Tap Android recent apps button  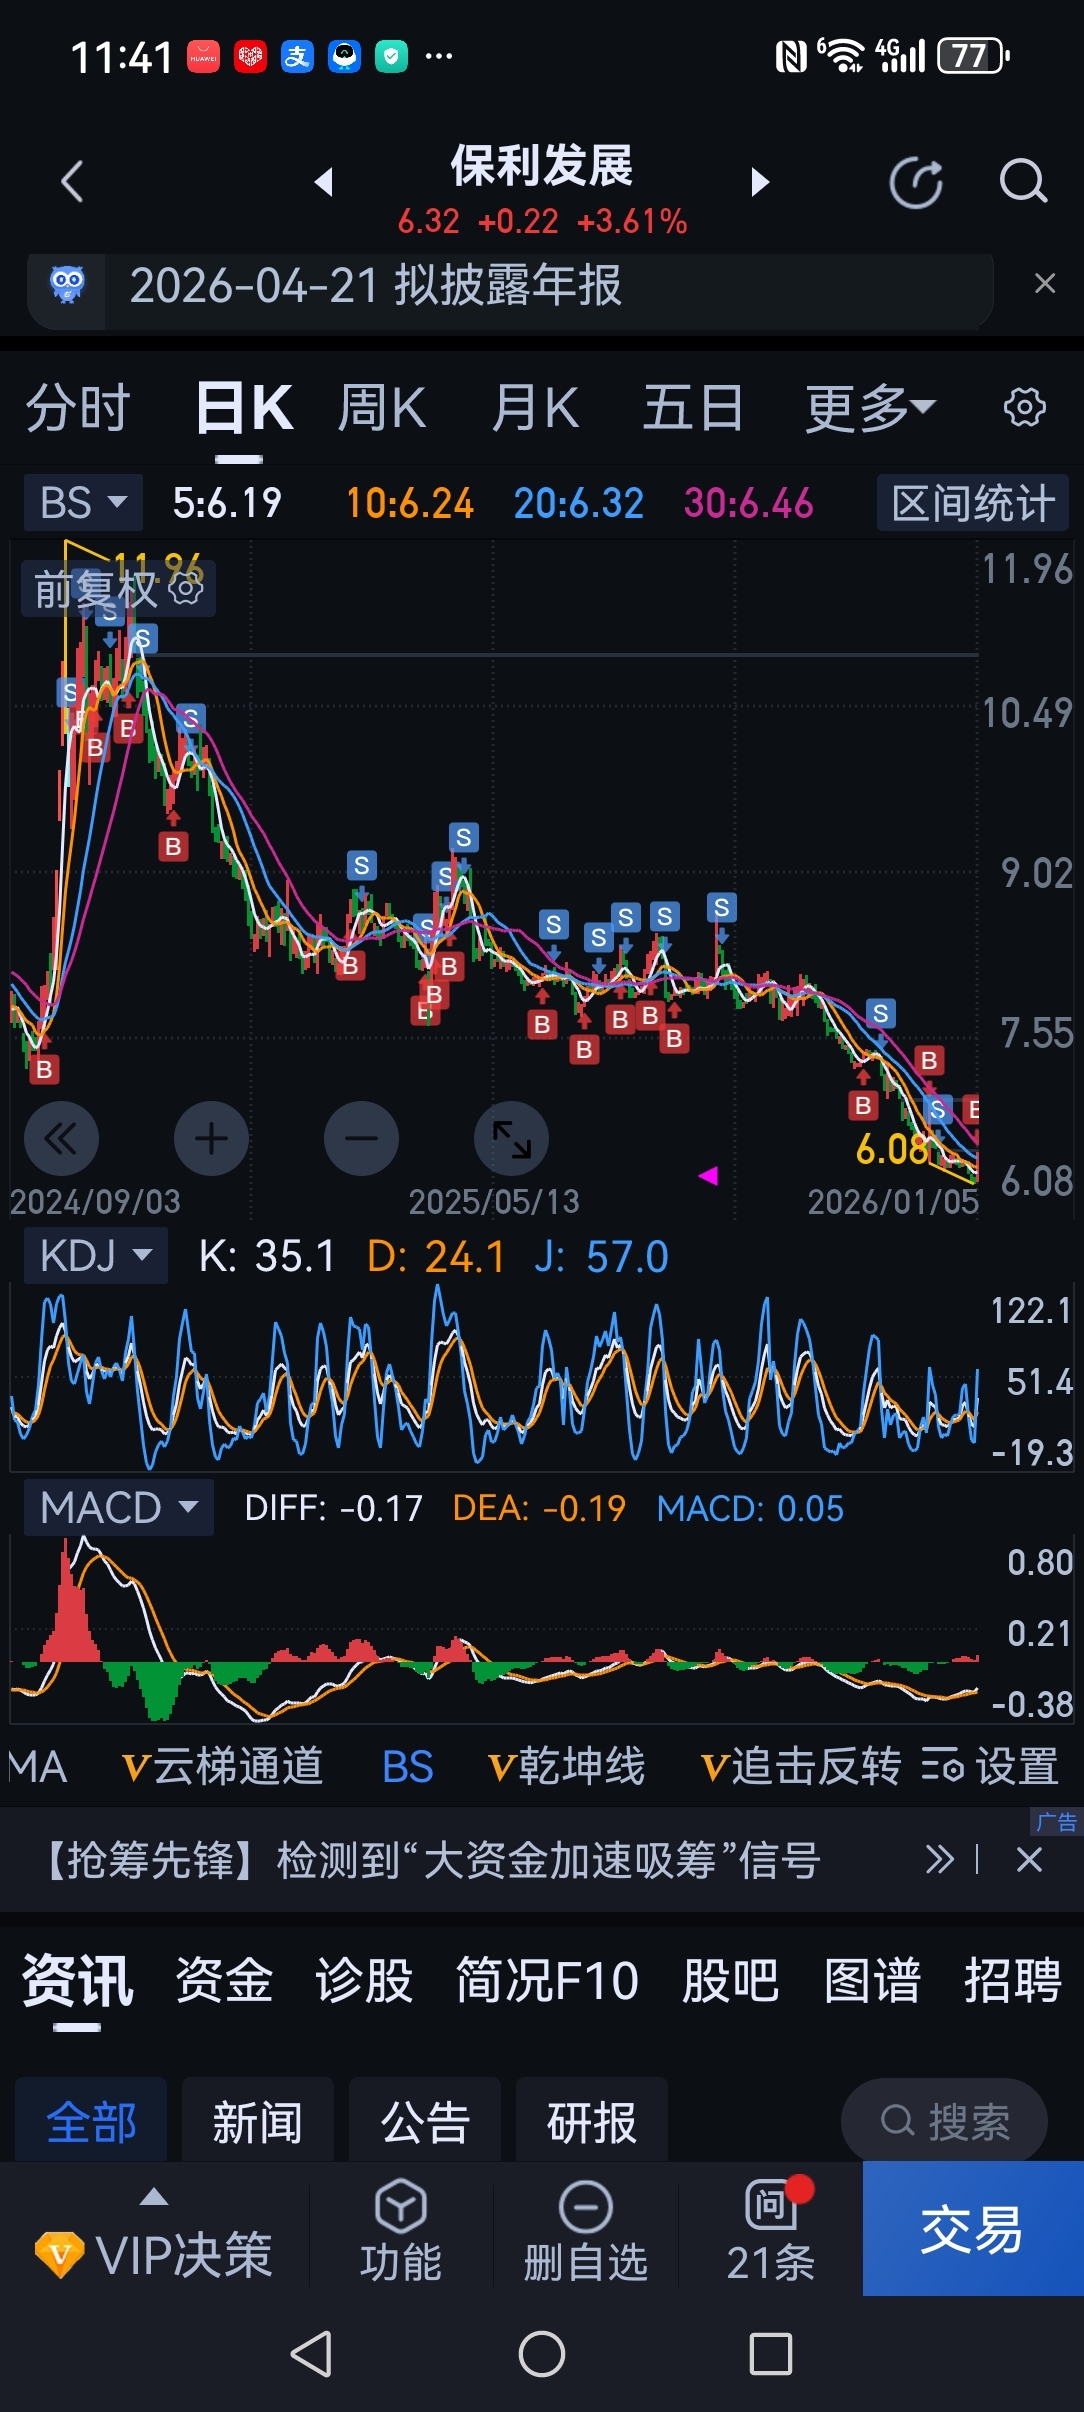[x=771, y=2354]
